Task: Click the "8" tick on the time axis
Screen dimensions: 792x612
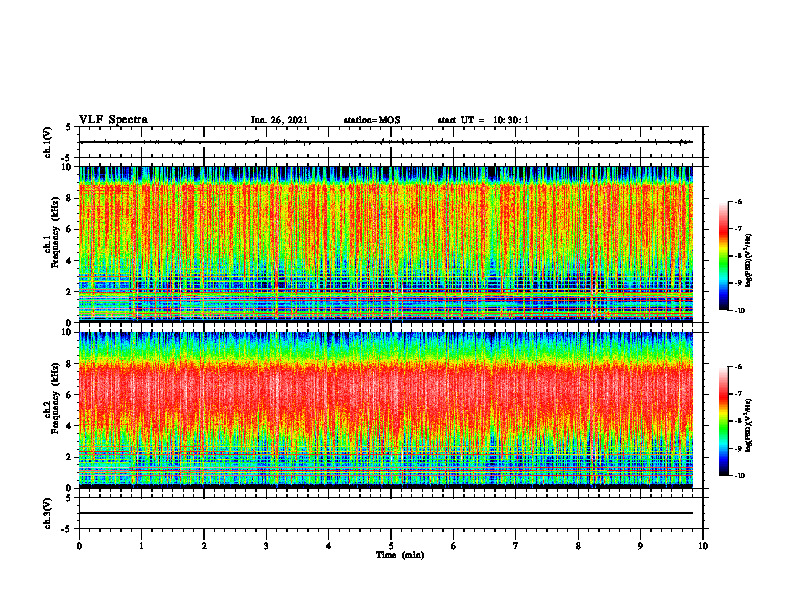Action: [578, 546]
